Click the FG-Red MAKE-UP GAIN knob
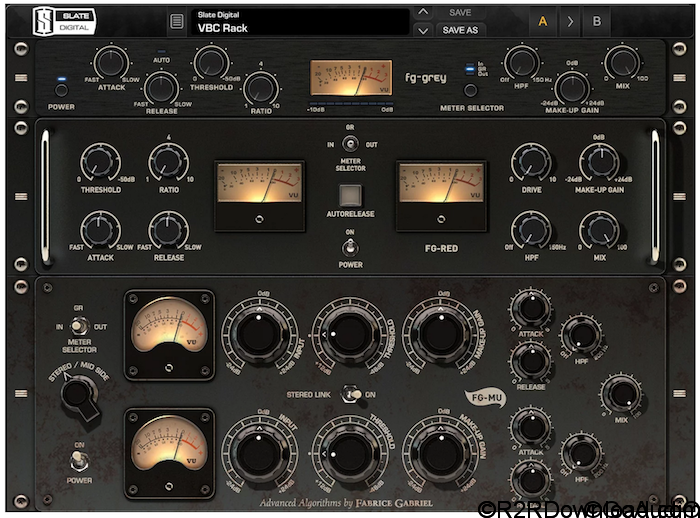The height and width of the screenshot is (518, 700). tap(599, 163)
